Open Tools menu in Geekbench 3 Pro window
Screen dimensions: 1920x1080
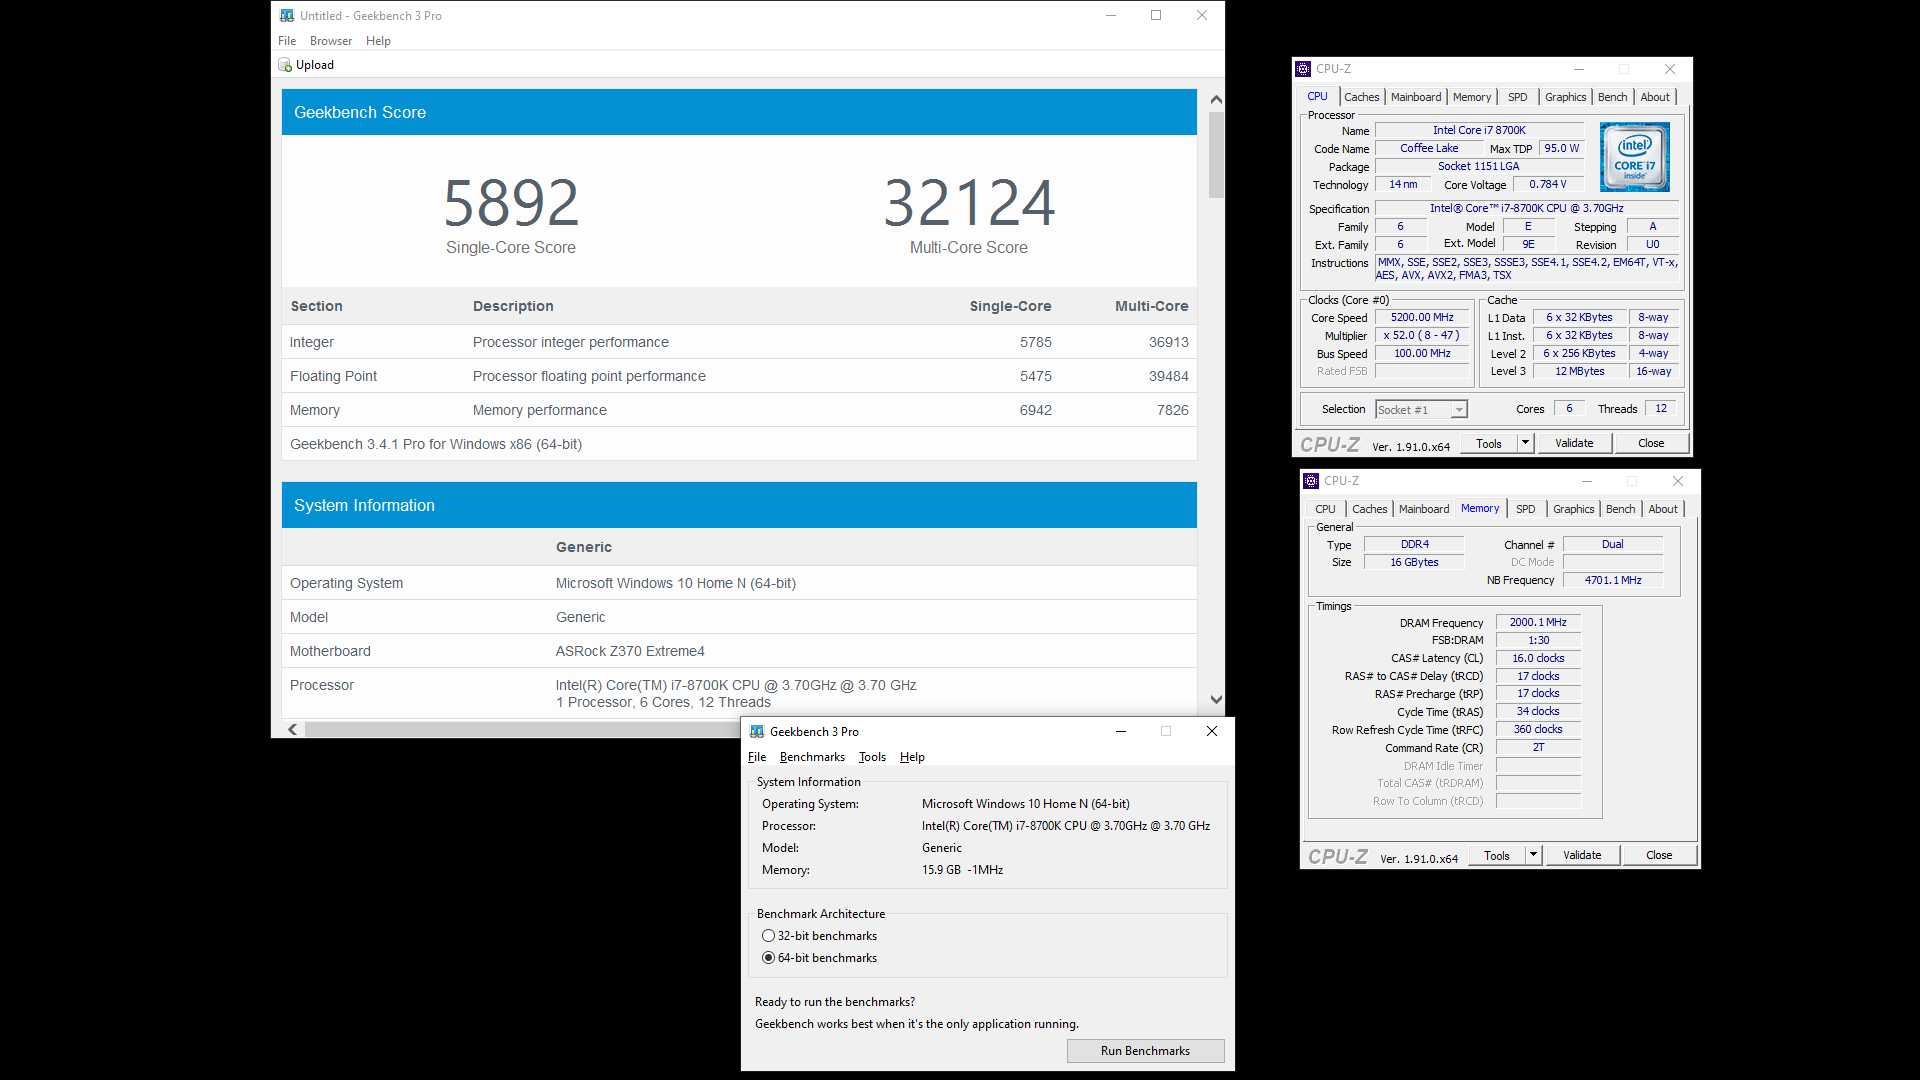coord(872,757)
